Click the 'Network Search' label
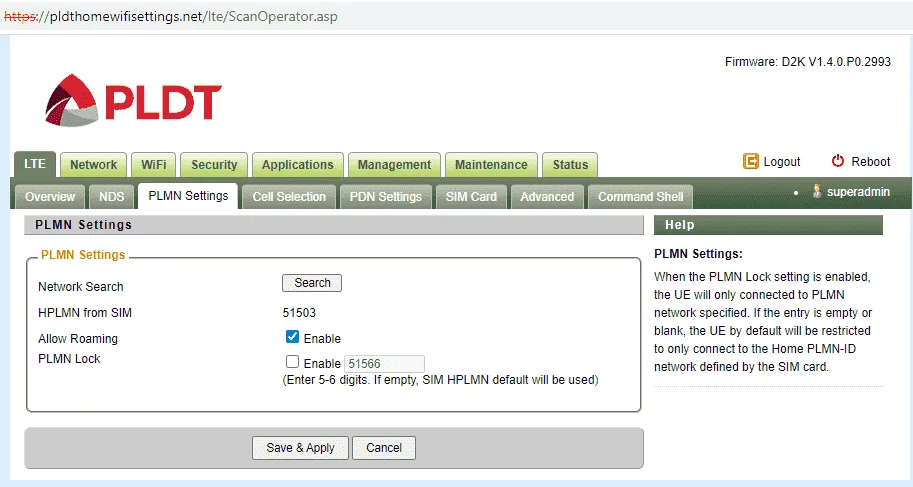 coord(81,287)
